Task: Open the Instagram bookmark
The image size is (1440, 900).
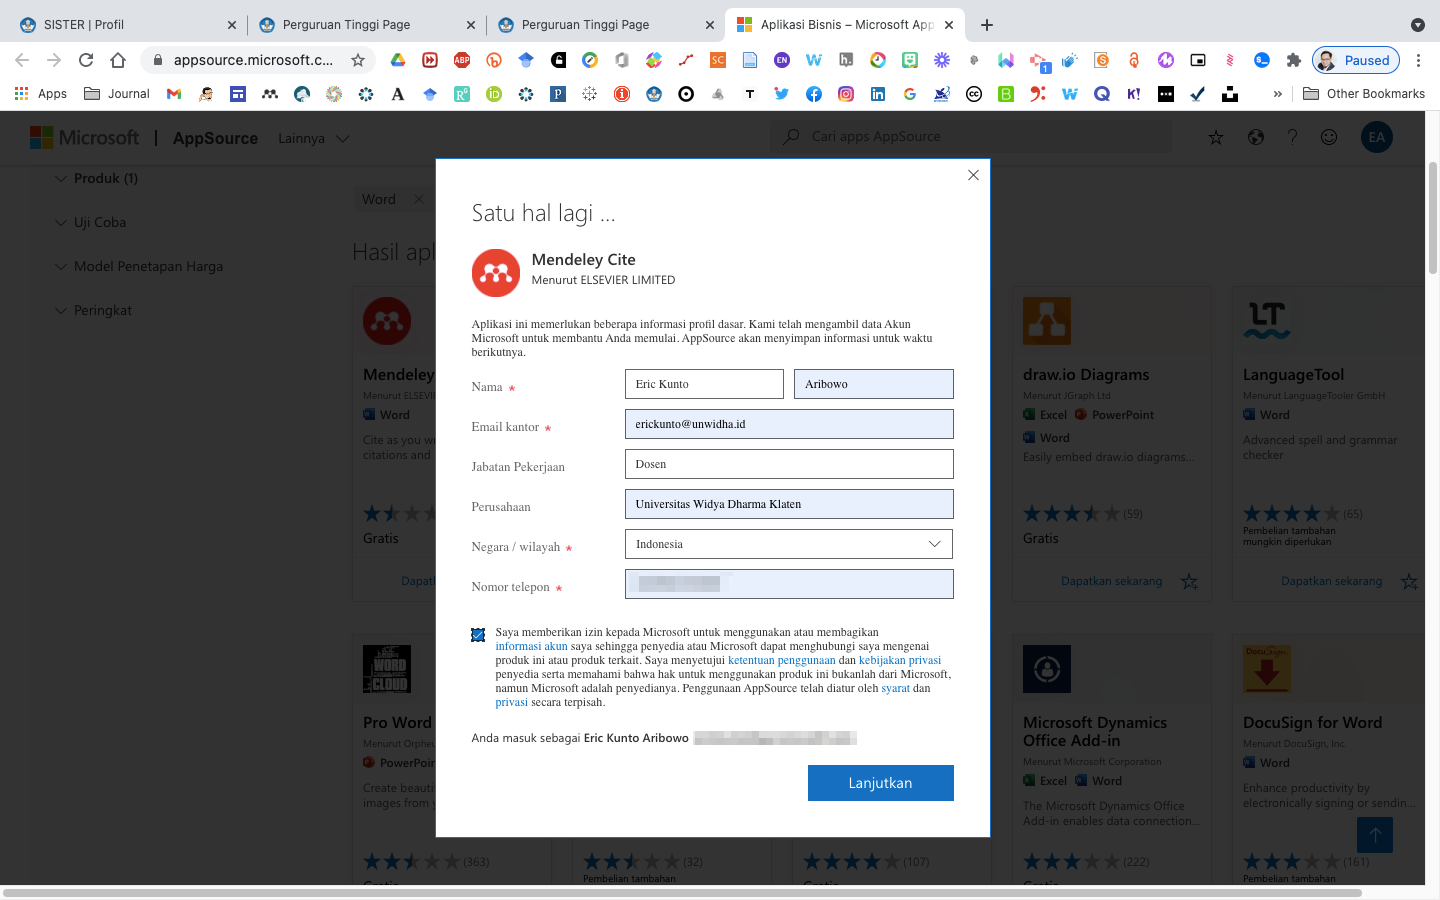Action: point(846,94)
